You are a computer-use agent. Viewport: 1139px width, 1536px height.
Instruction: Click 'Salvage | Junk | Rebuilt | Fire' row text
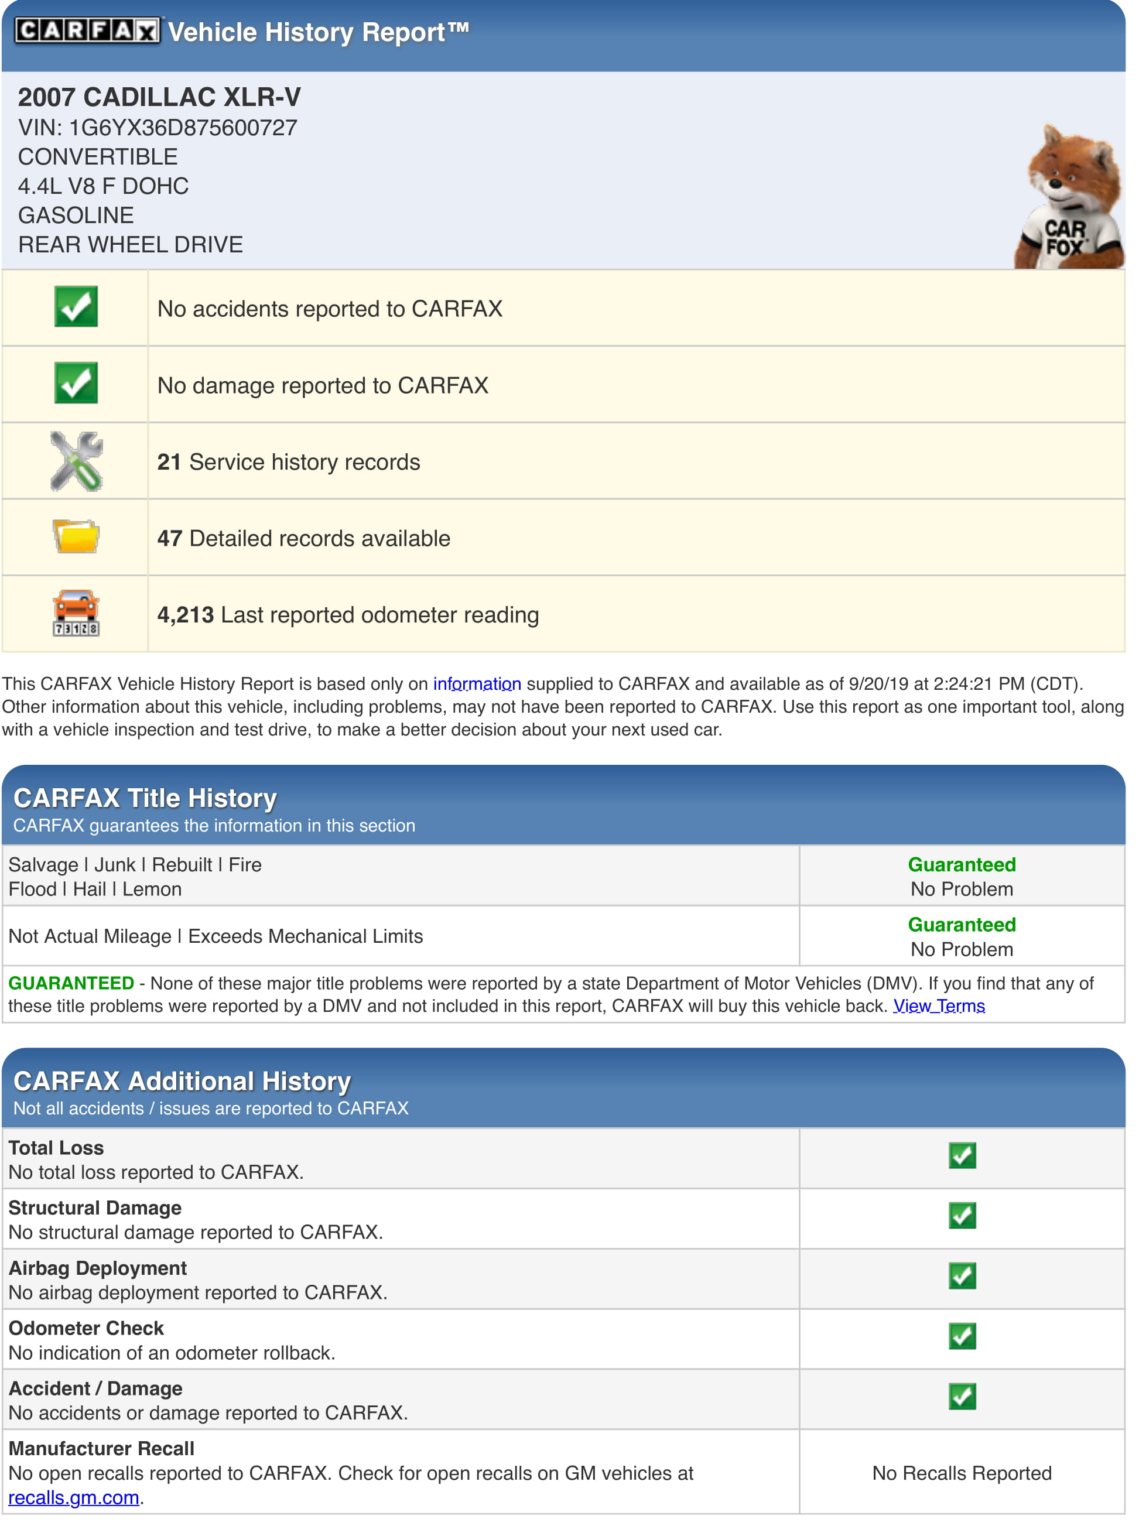pyautogui.click(x=135, y=865)
